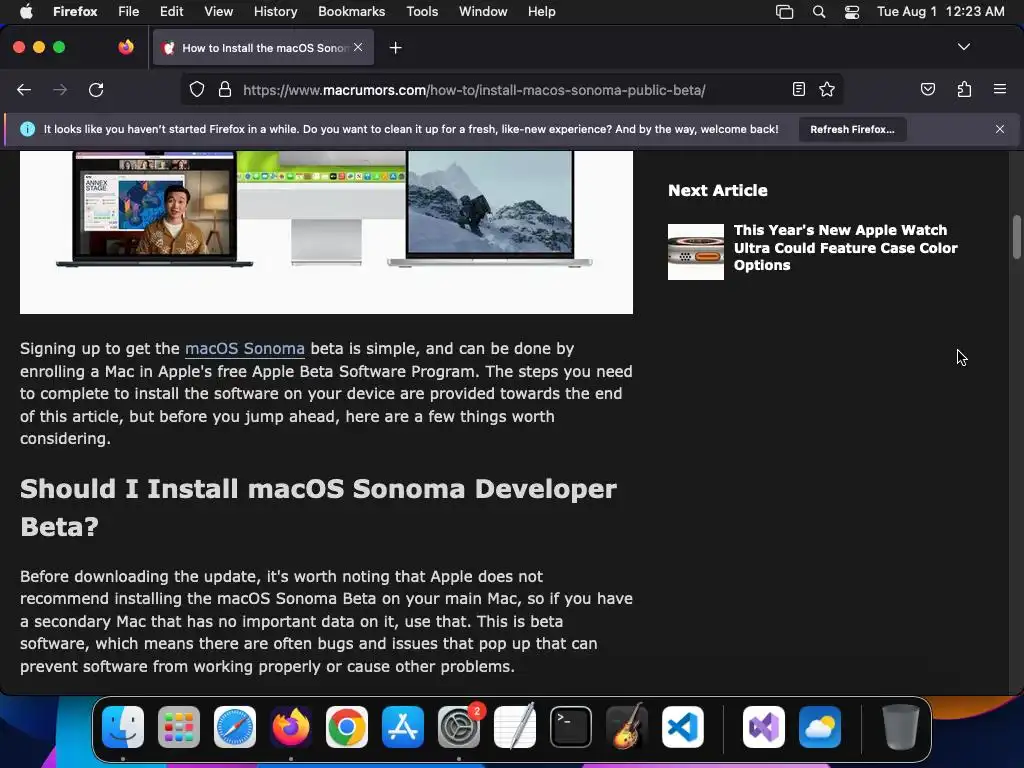The image size is (1024, 768).
Task: Select the How to Install macOS Sonoma tab
Action: click(x=264, y=48)
